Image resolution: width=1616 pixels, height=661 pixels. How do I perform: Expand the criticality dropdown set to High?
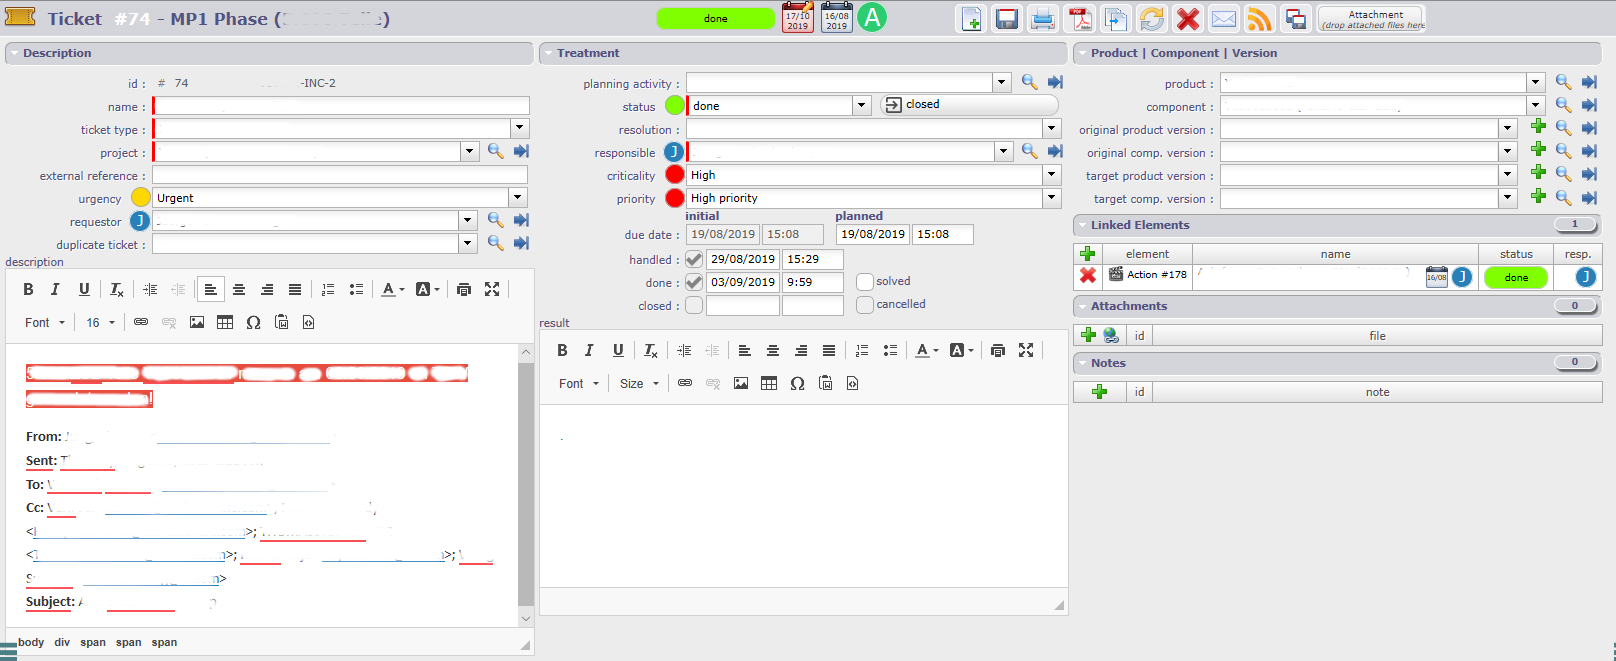[1051, 175]
